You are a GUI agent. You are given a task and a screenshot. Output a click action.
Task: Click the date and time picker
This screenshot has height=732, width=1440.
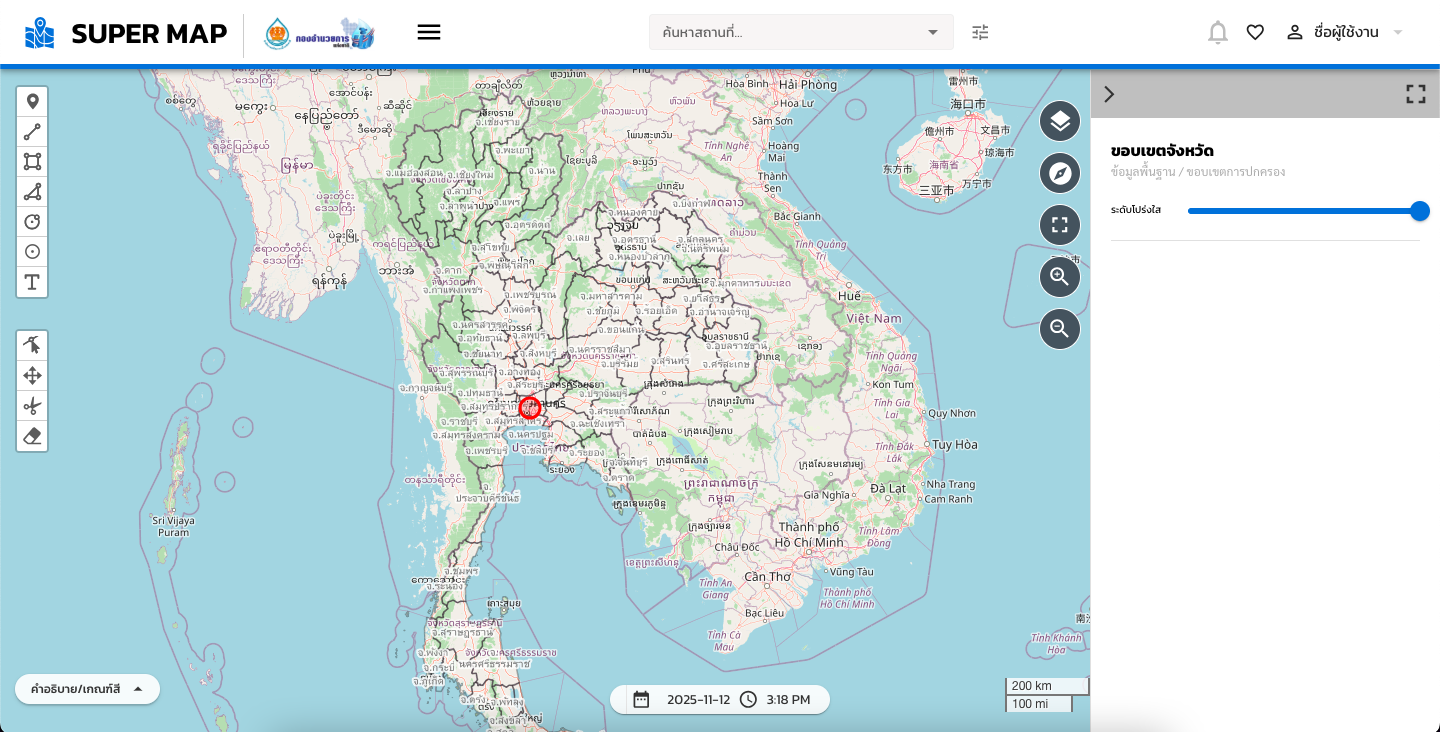(x=720, y=699)
